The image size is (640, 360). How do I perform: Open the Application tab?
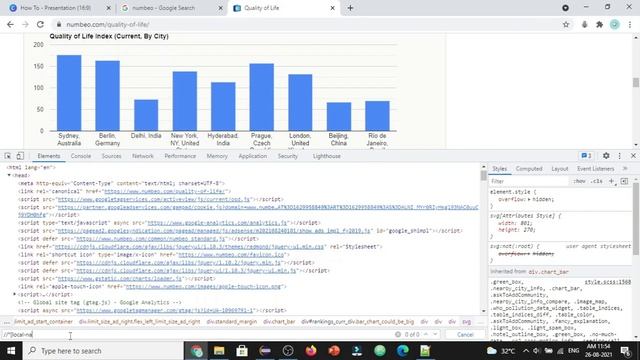click(x=253, y=156)
